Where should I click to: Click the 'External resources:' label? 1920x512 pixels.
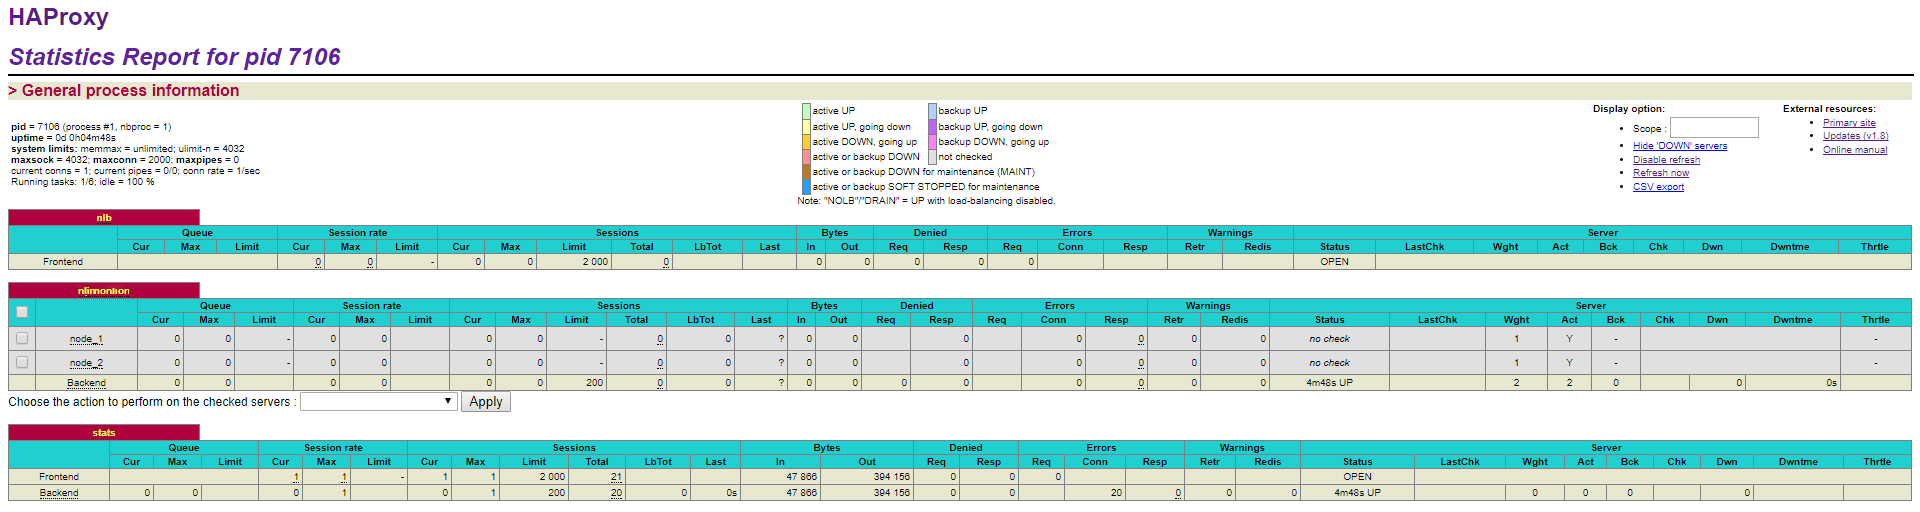coord(1829,109)
